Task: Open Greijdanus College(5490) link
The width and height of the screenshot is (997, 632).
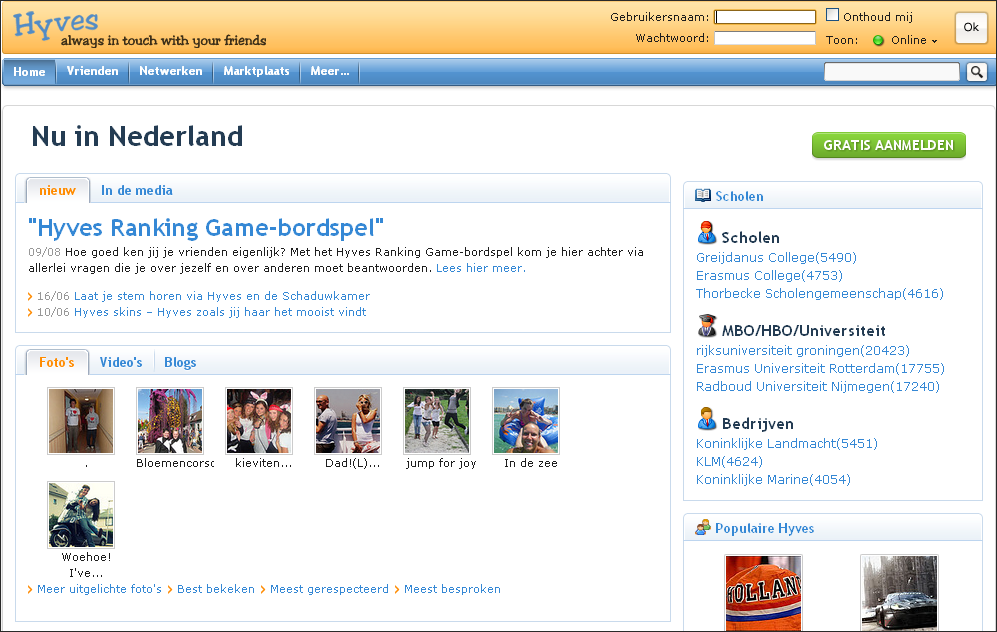Action: point(776,258)
